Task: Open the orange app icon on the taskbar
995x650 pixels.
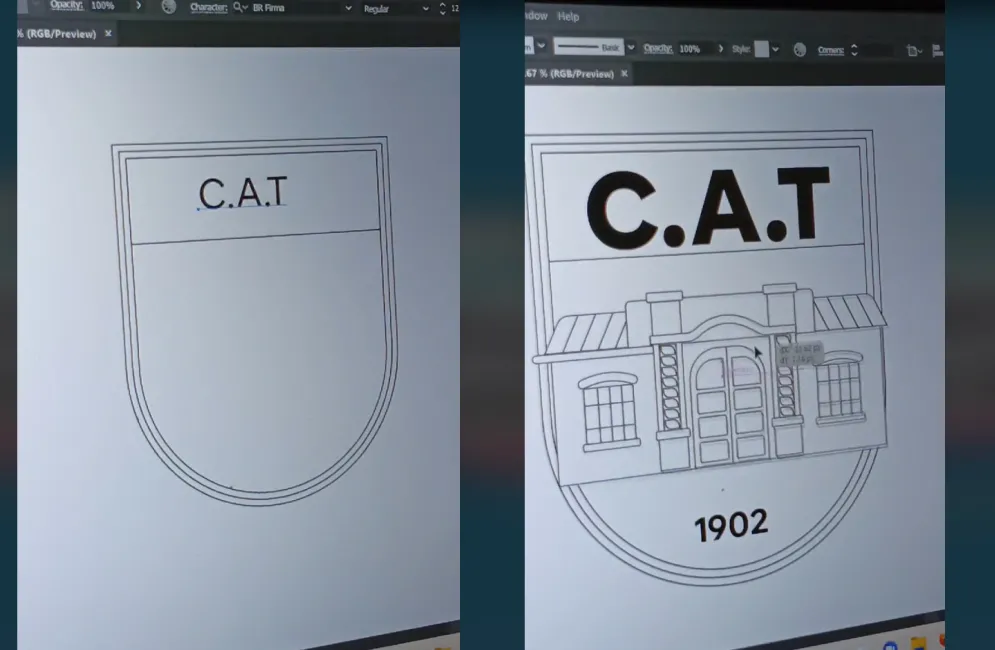Action: (943, 640)
